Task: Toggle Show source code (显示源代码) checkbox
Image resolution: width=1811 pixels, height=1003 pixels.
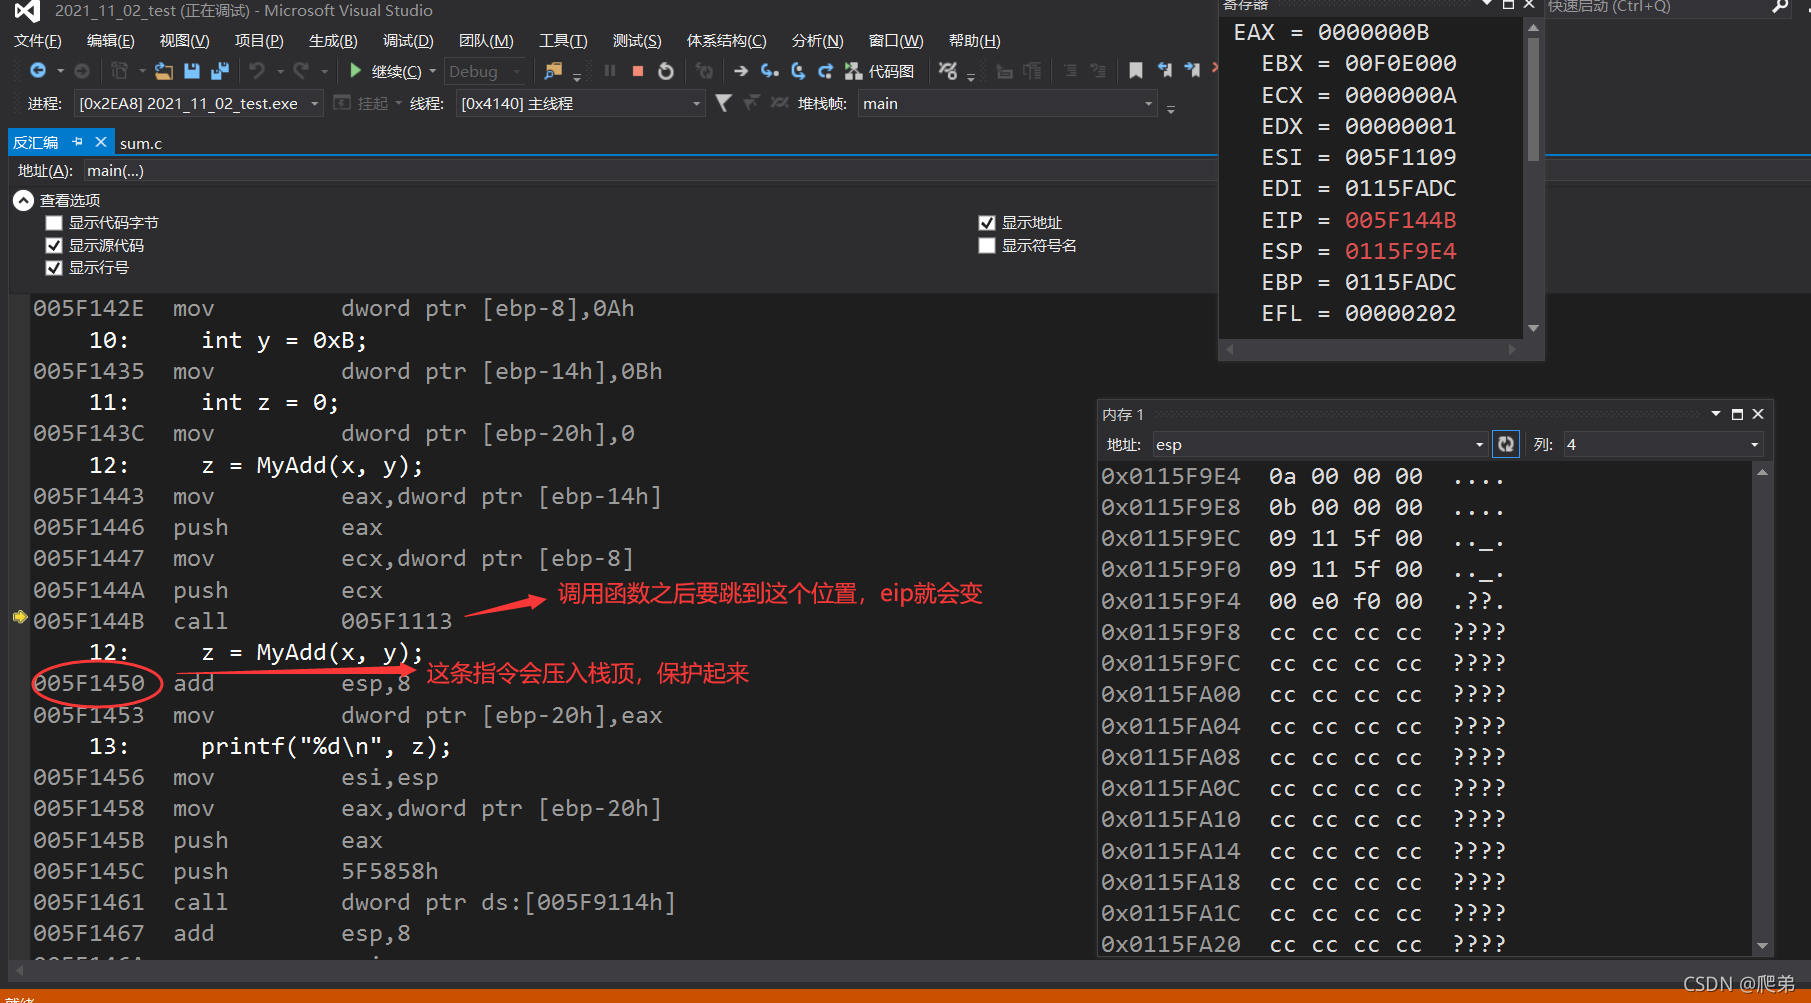Action: point(54,245)
